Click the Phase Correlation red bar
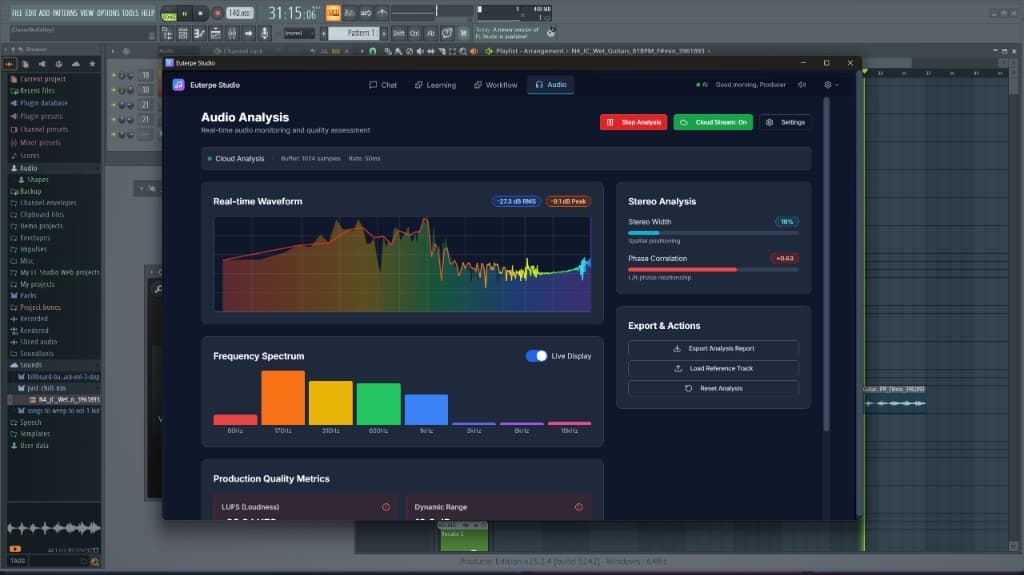The image size is (1024, 575). coord(682,269)
